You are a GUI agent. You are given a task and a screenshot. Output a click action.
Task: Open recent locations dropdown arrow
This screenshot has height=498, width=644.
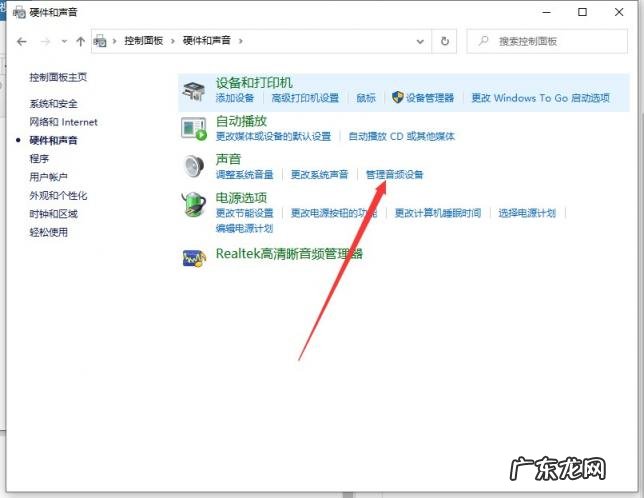[x=64, y=41]
